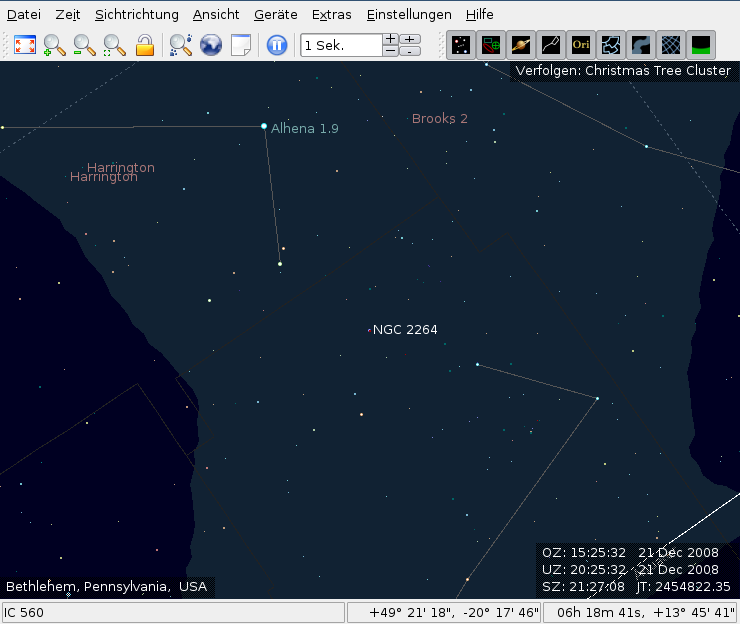Toggle full screen mode icon
Screen dimensions: 740x624
pyautogui.click(x=25, y=45)
